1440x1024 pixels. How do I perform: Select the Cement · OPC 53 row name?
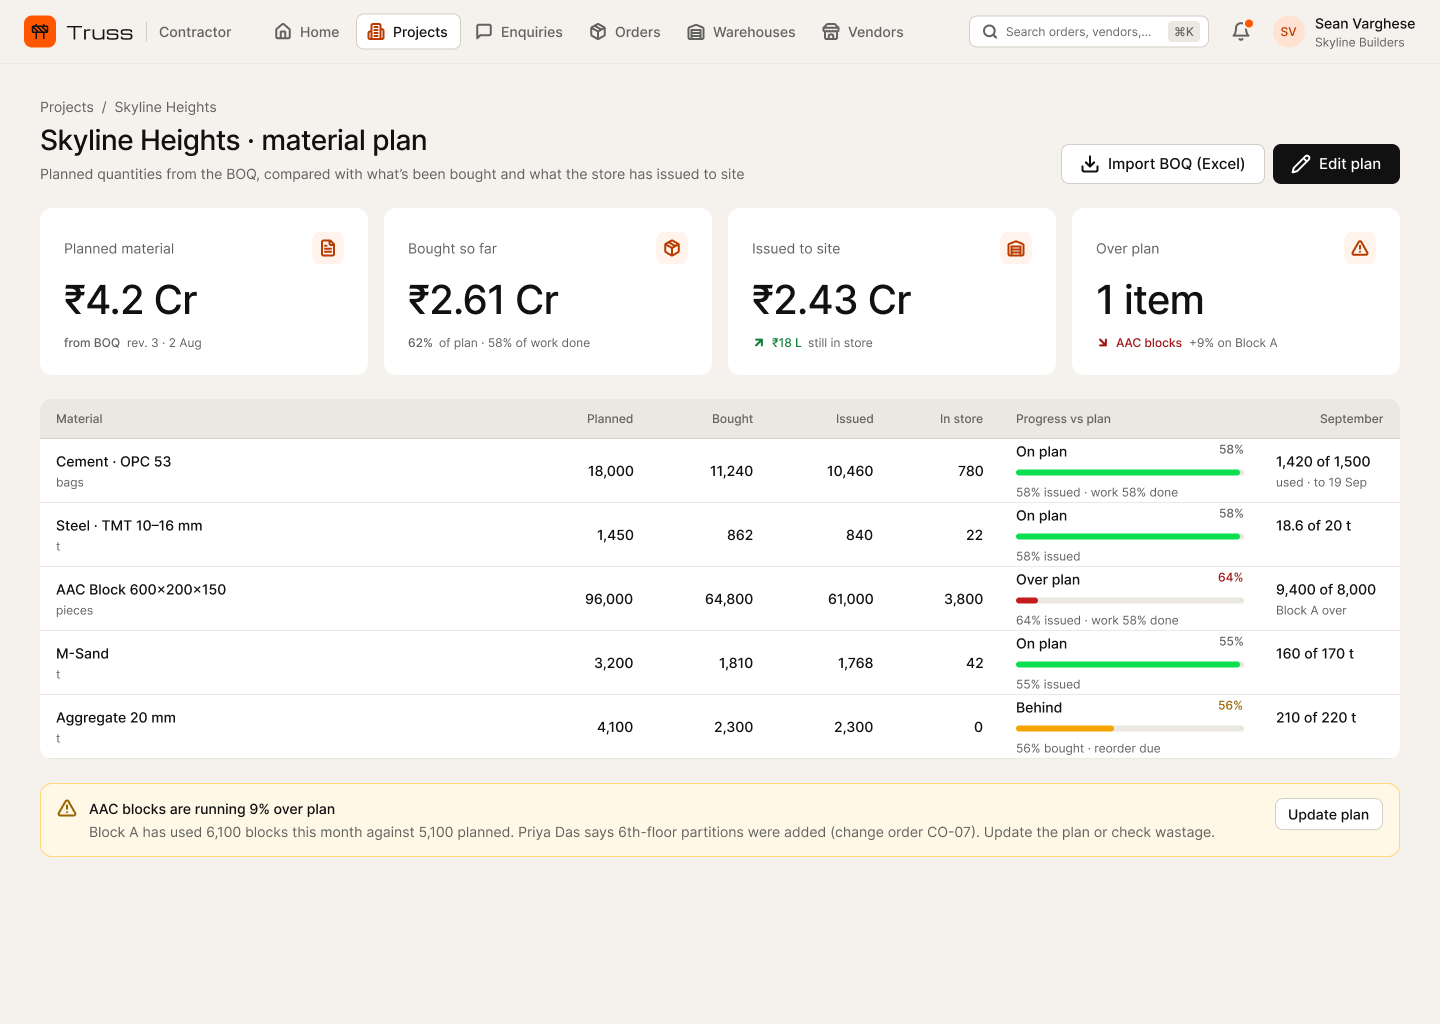click(114, 461)
